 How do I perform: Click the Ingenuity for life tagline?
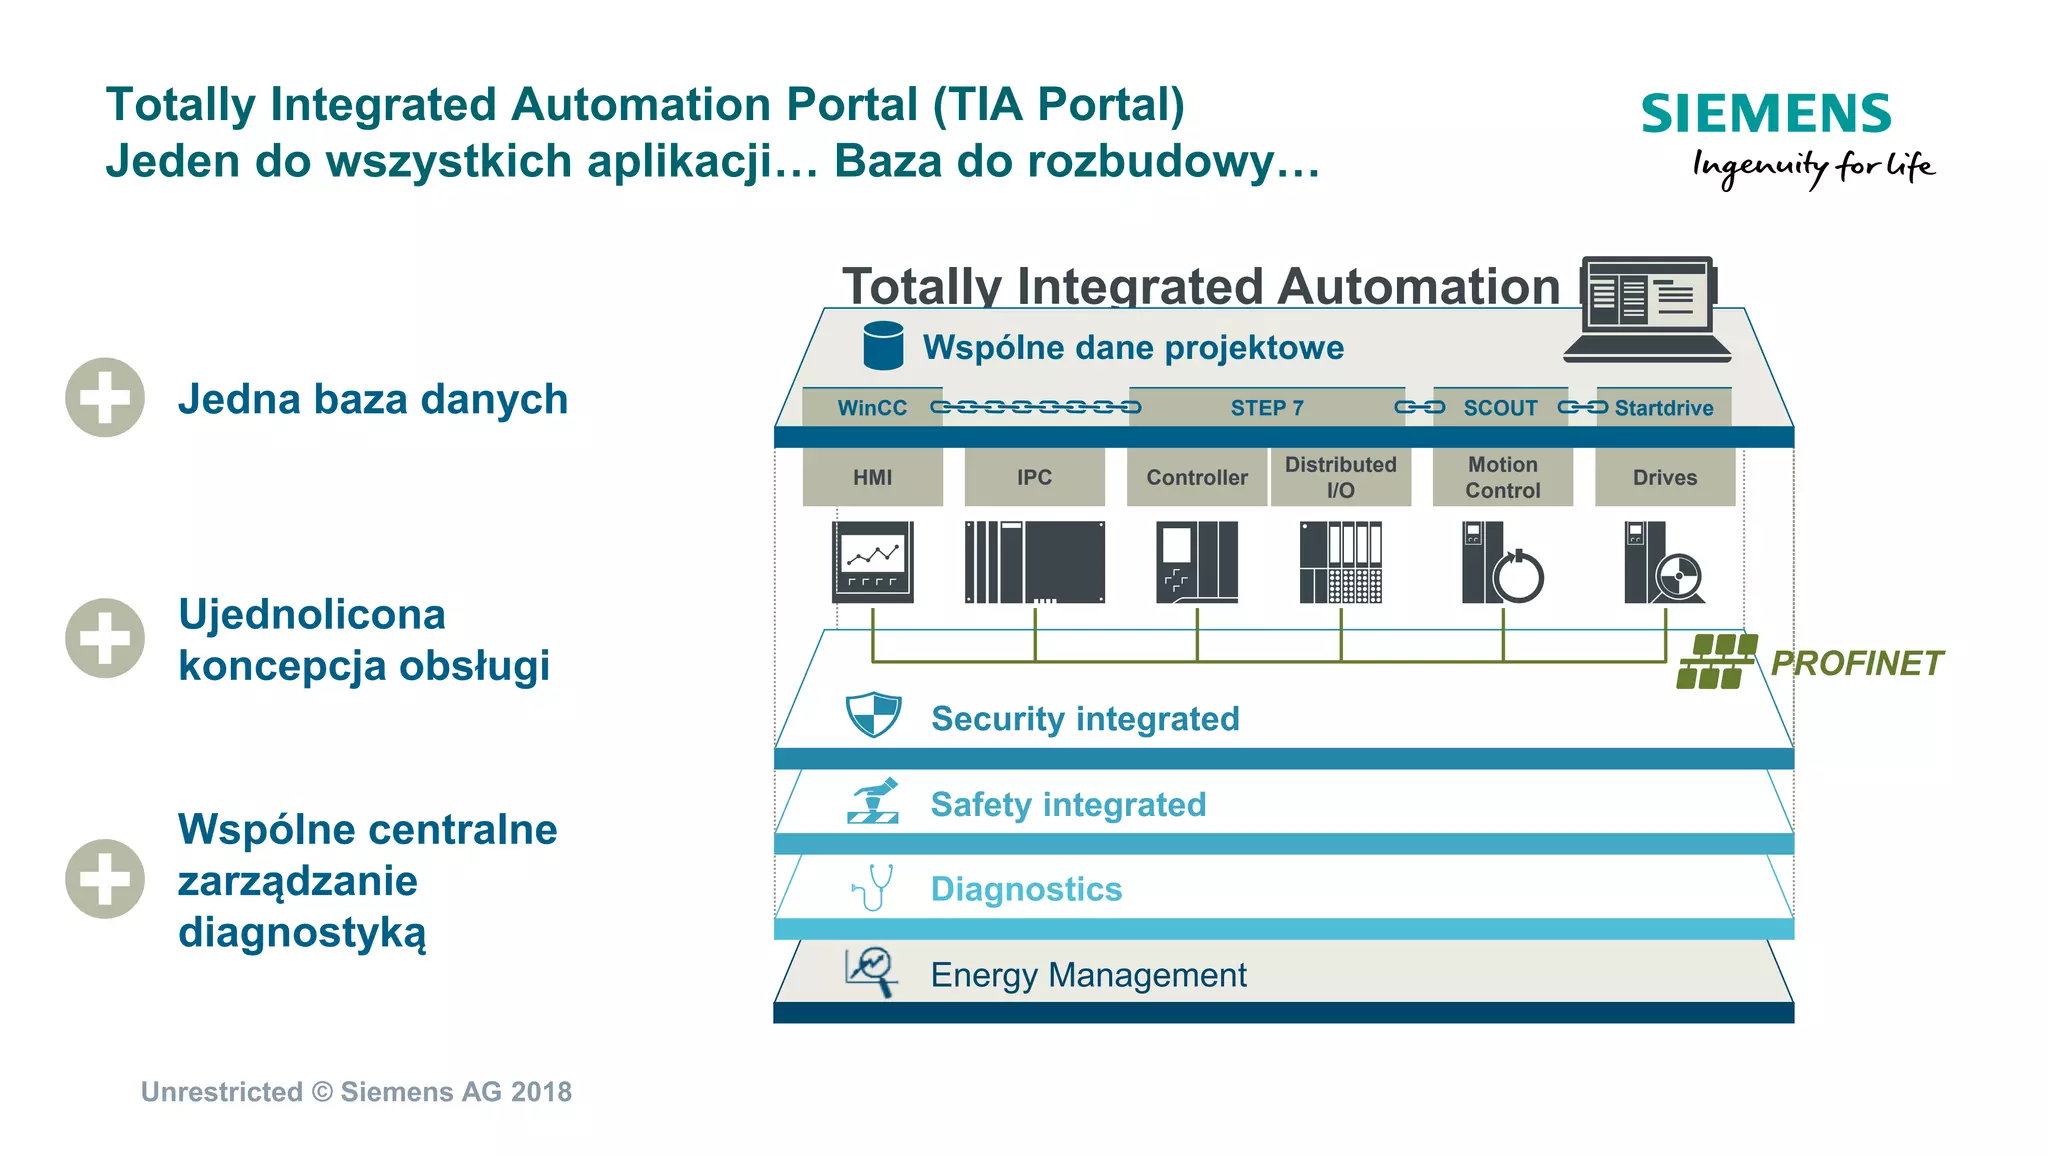1814,168
